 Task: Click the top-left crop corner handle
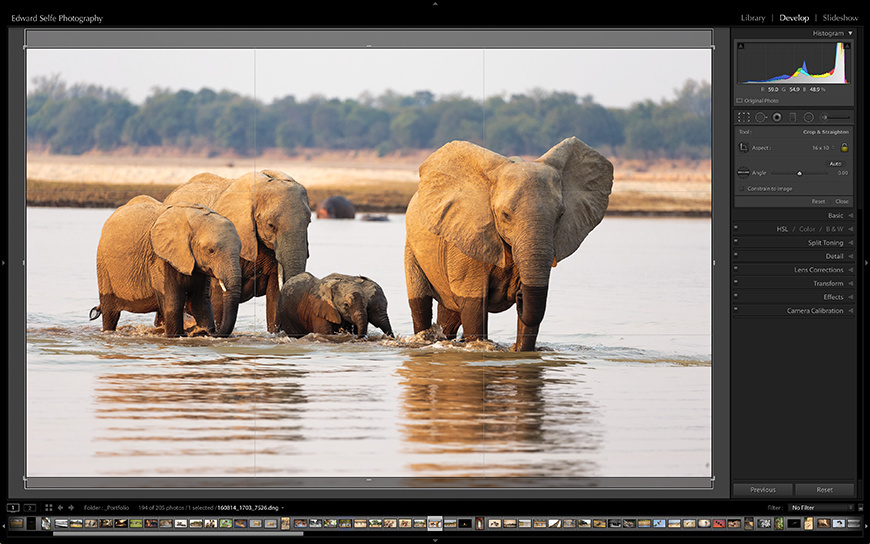pos(27,49)
